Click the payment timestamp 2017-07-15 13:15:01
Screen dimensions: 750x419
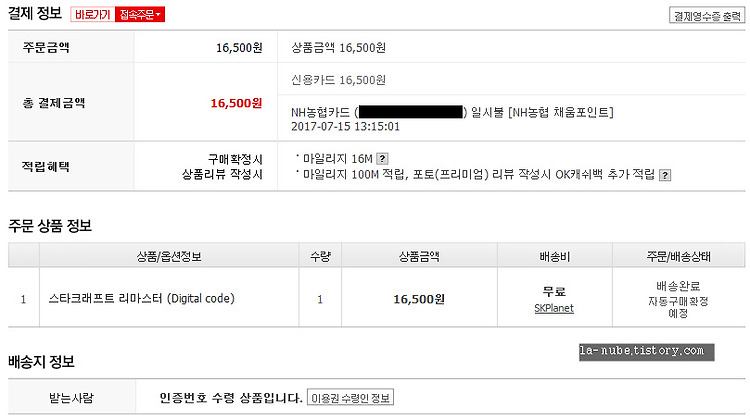345,126
